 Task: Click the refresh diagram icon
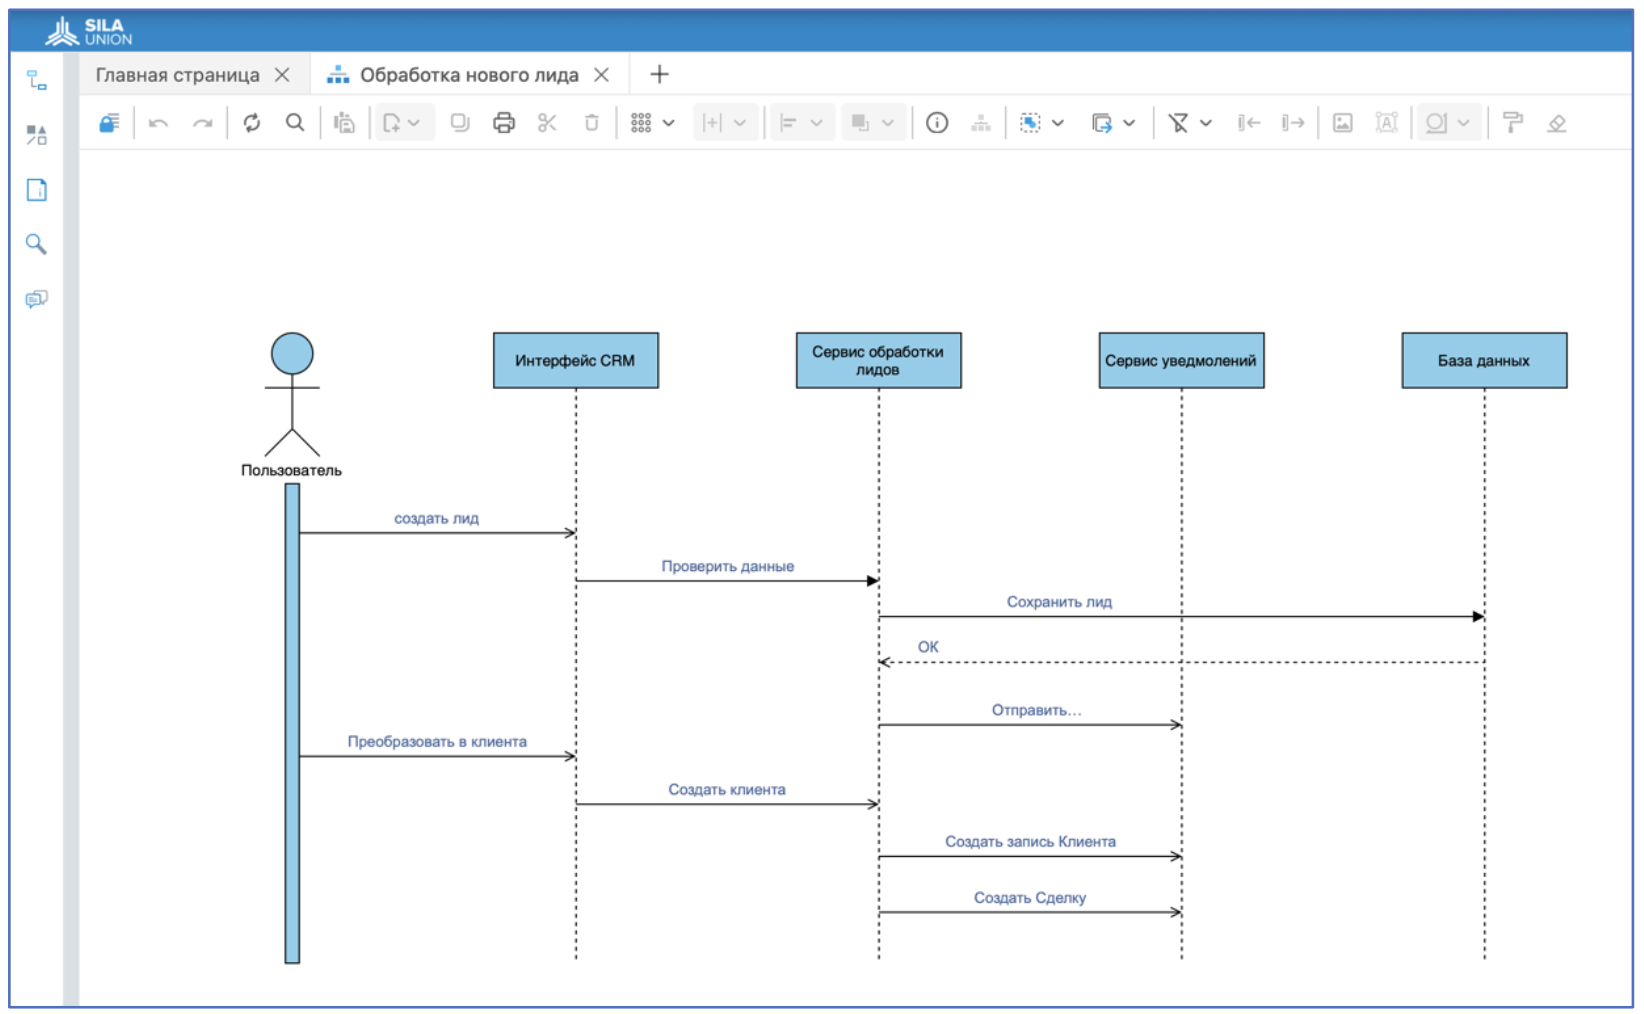pos(252,123)
